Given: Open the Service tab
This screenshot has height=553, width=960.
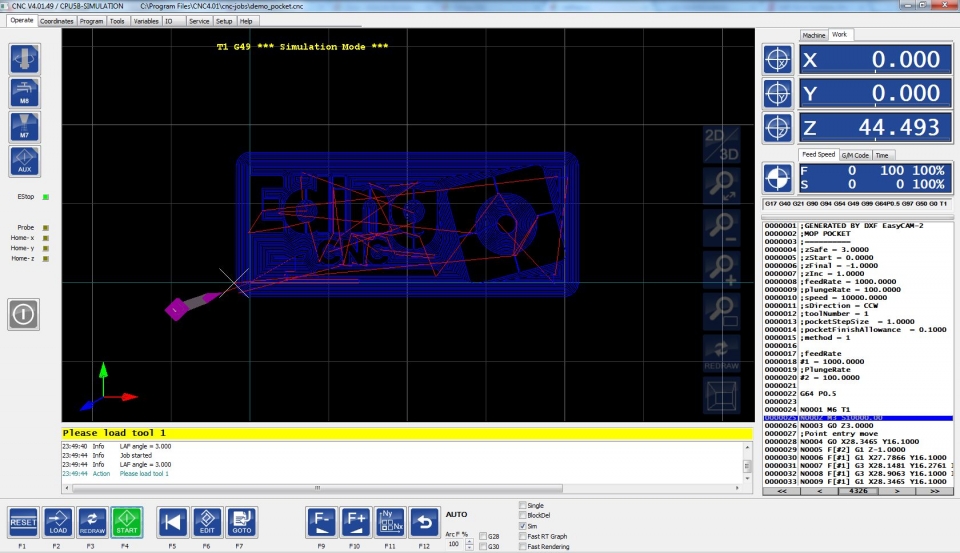Looking at the screenshot, I should coord(199,21).
